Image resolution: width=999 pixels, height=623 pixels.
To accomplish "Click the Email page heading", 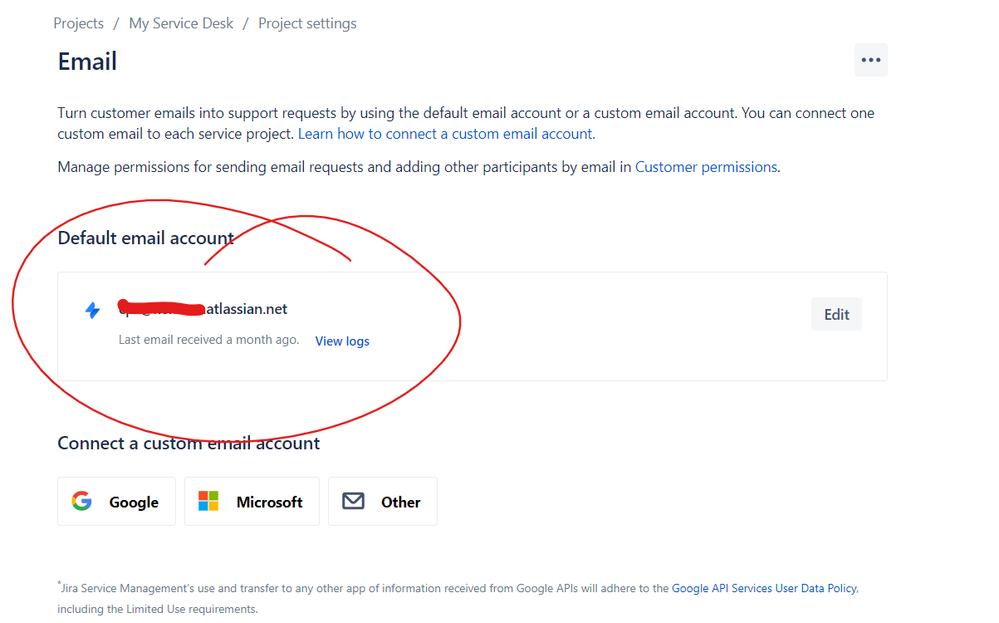I will click(x=87, y=61).
